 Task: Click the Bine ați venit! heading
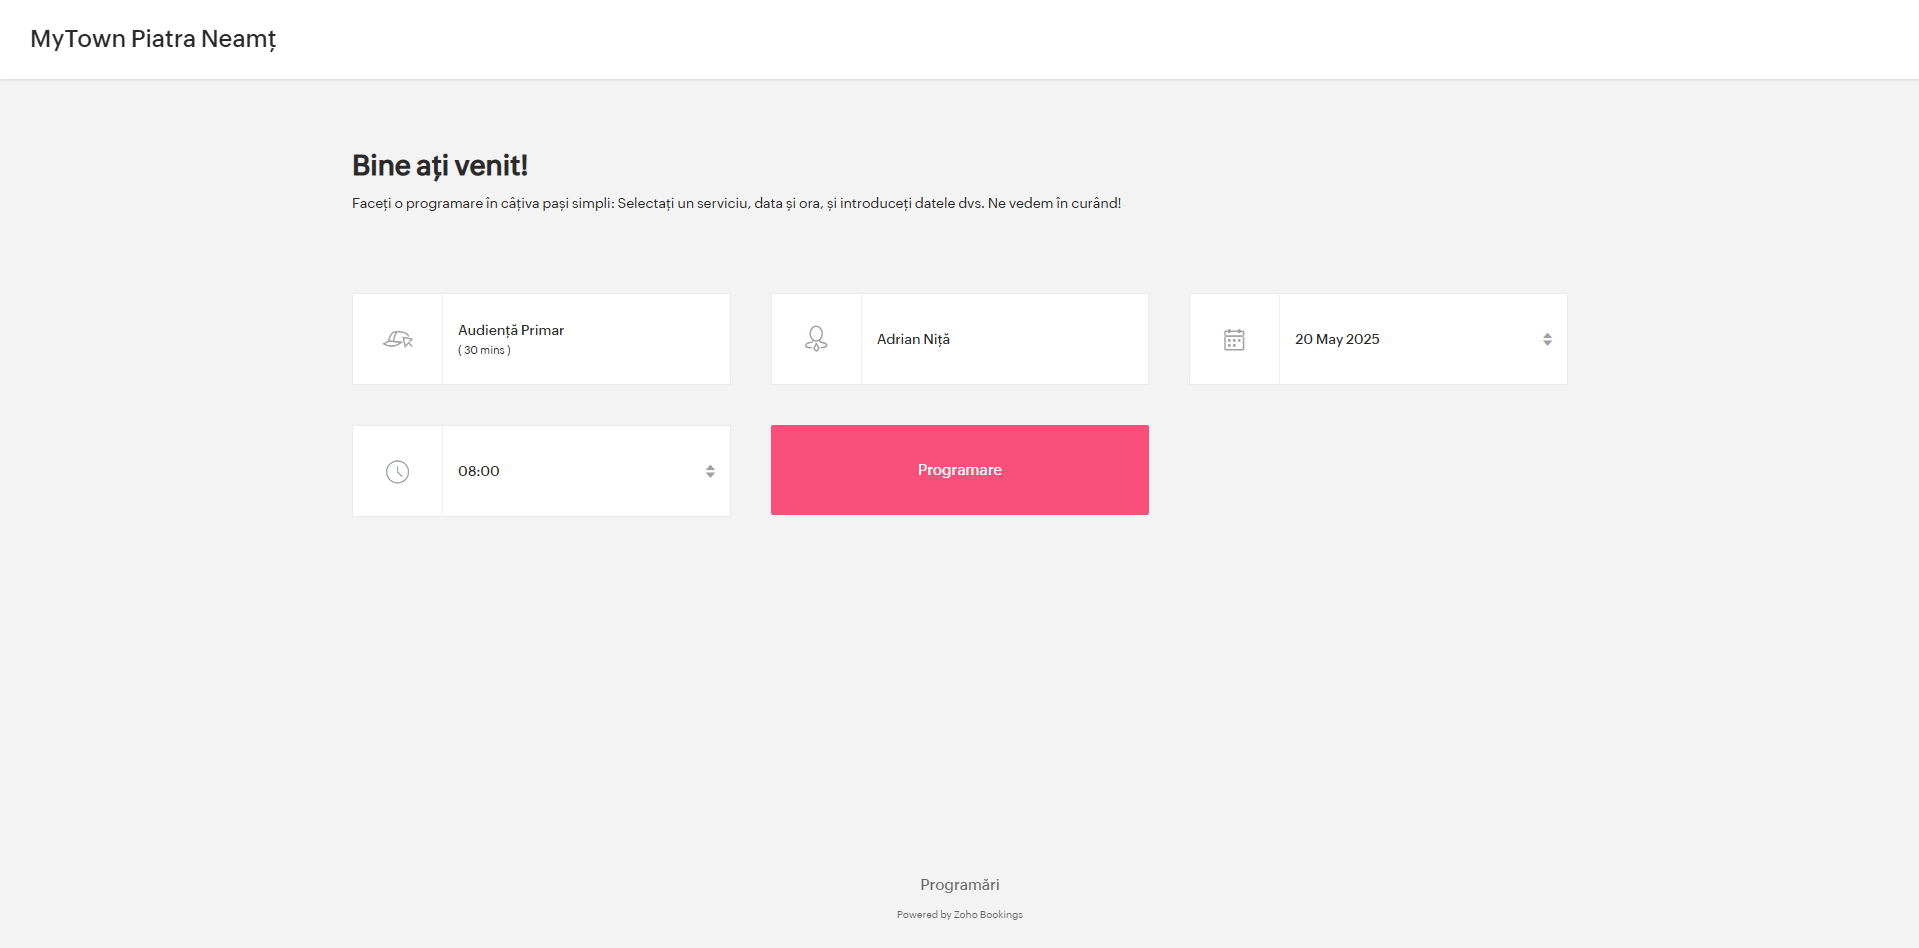click(440, 166)
